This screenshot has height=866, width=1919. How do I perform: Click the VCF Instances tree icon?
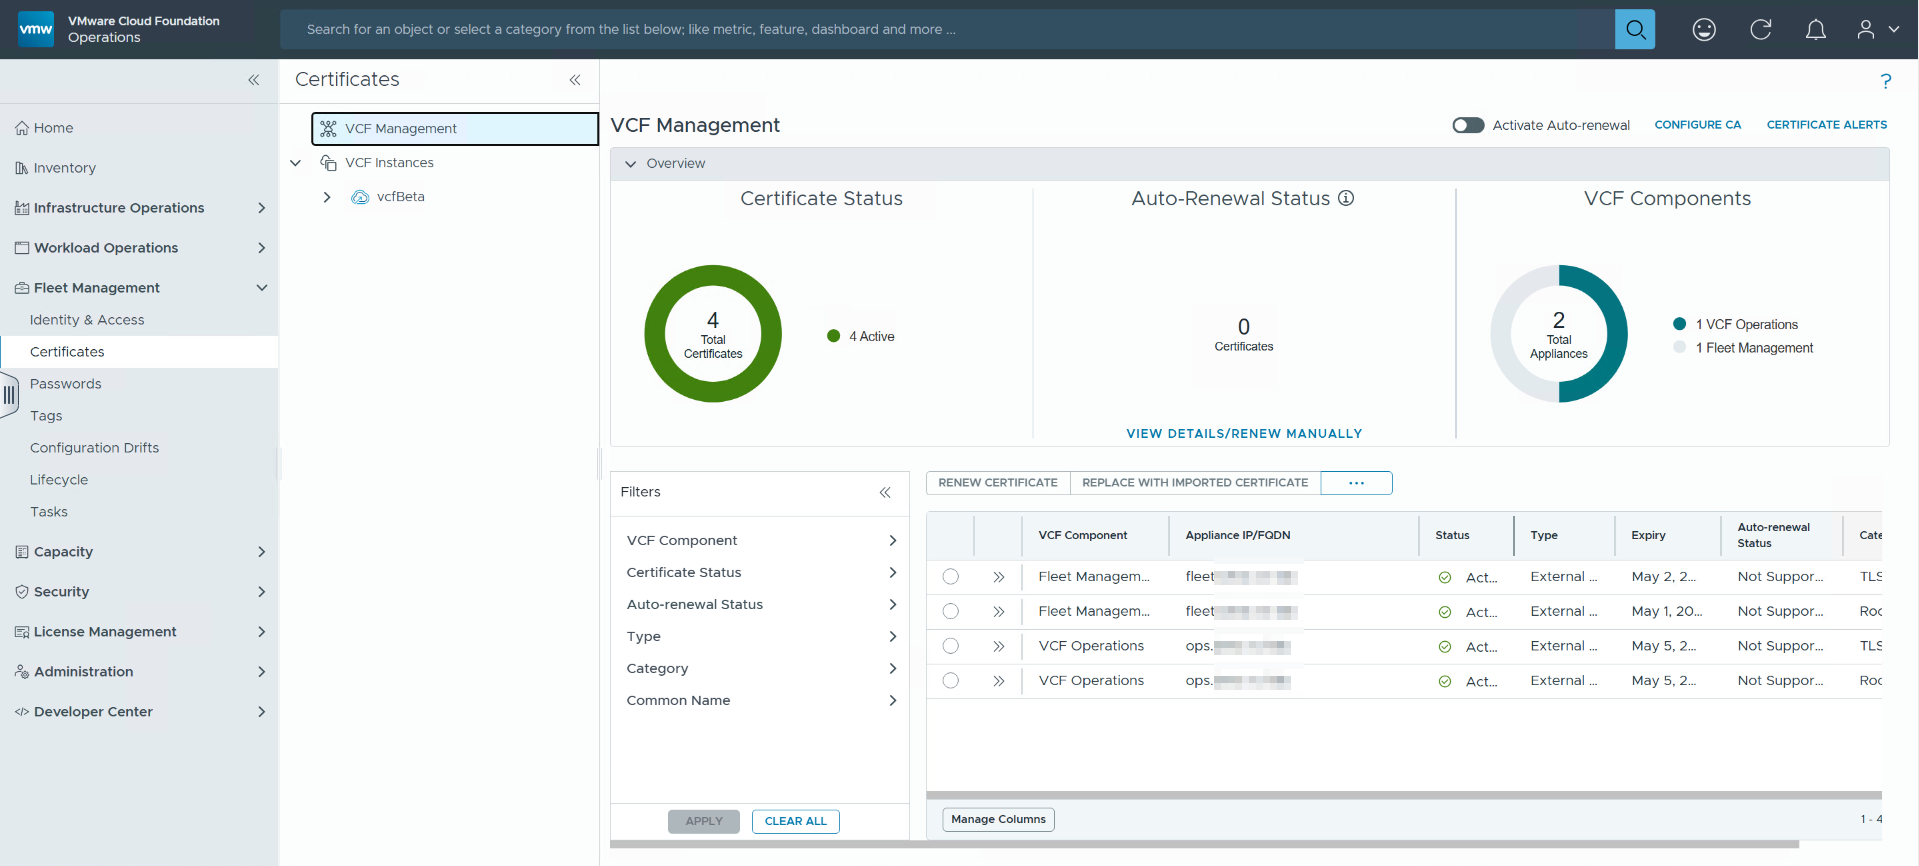[x=328, y=162]
